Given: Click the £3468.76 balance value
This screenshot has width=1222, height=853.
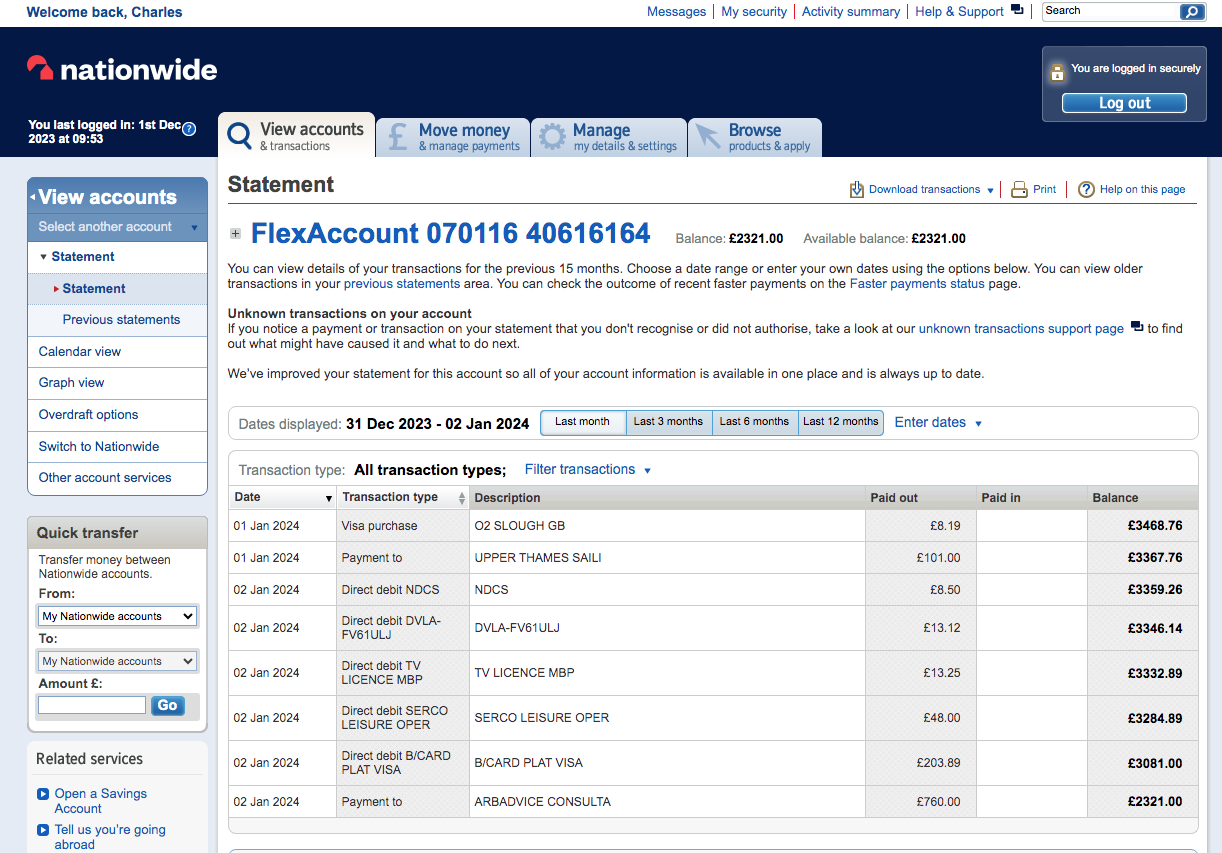Looking at the screenshot, I should click(x=1155, y=526).
